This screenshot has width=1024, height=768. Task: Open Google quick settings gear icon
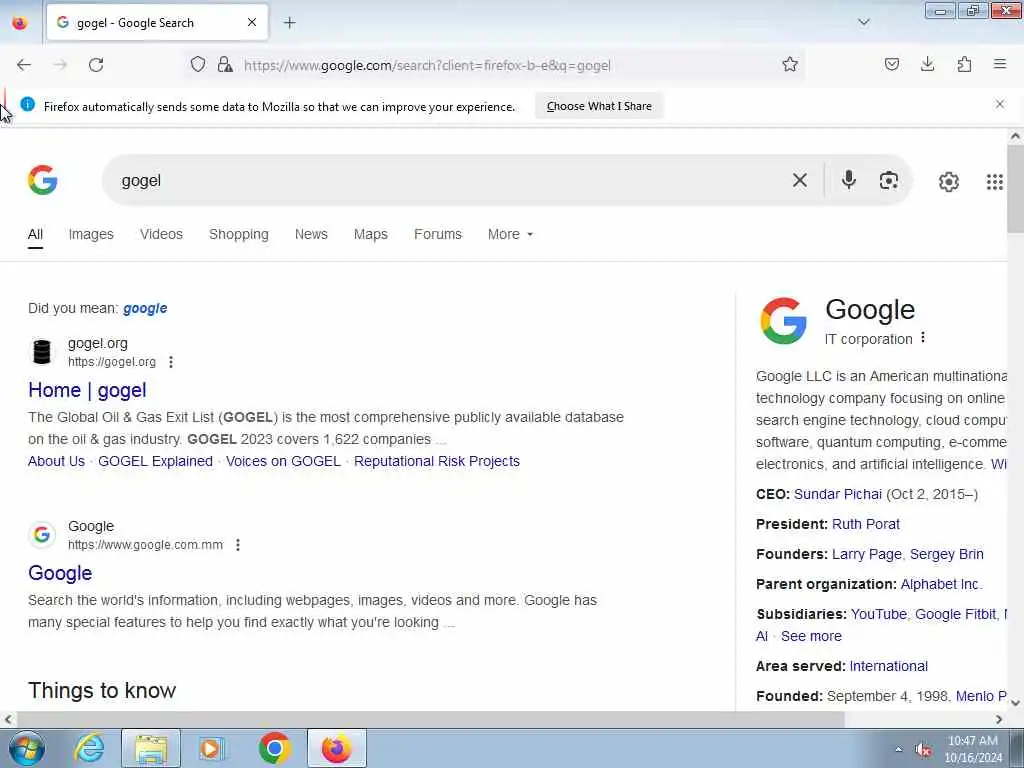point(948,182)
